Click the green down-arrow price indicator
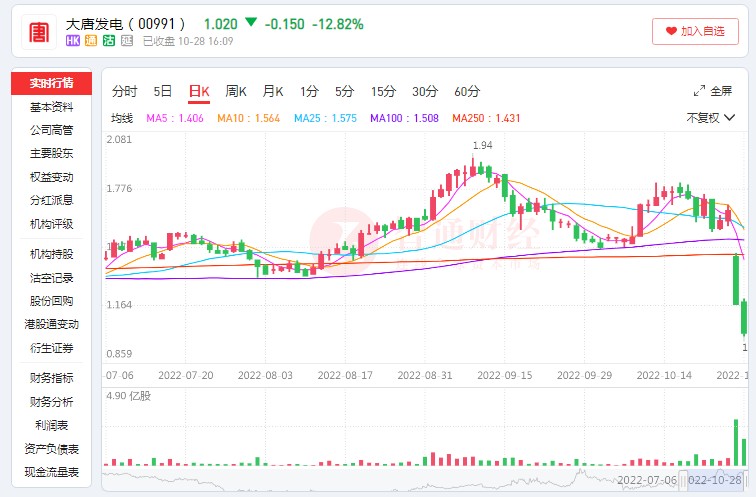756x497 pixels. click(x=251, y=22)
